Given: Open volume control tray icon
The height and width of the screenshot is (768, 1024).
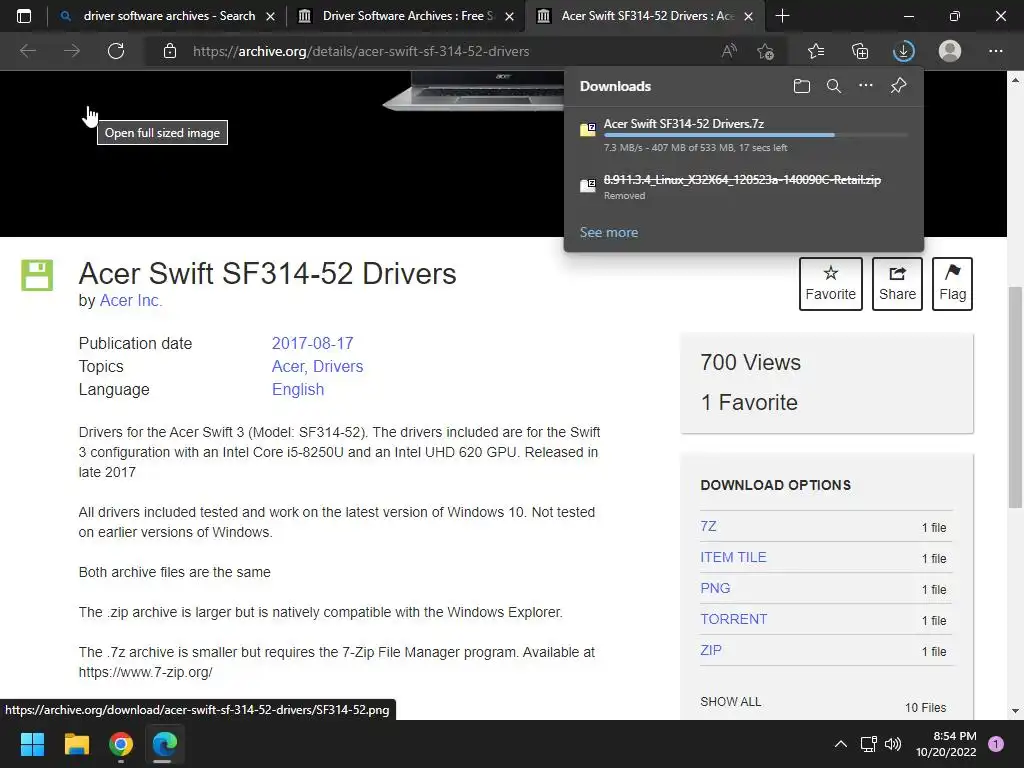Looking at the screenshot, I should point(893,744).
